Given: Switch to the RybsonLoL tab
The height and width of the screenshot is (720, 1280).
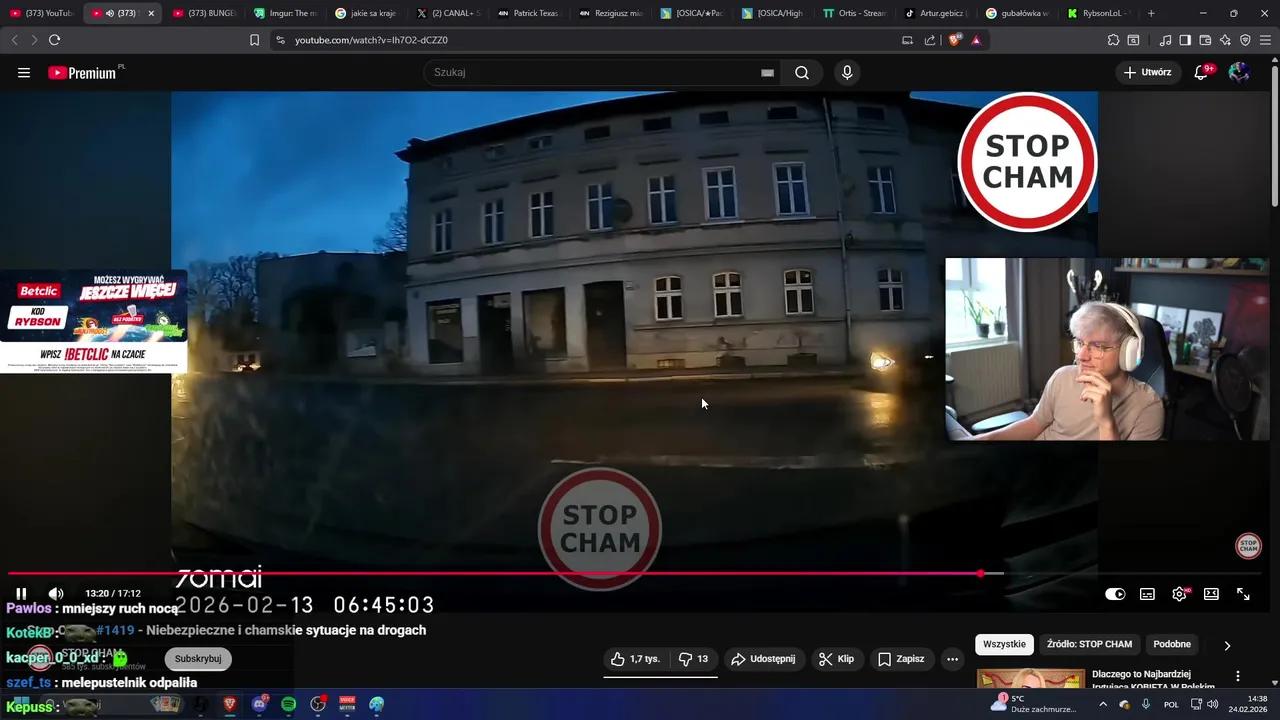Looking at the screenshot, I should [x=1097, y=13].
